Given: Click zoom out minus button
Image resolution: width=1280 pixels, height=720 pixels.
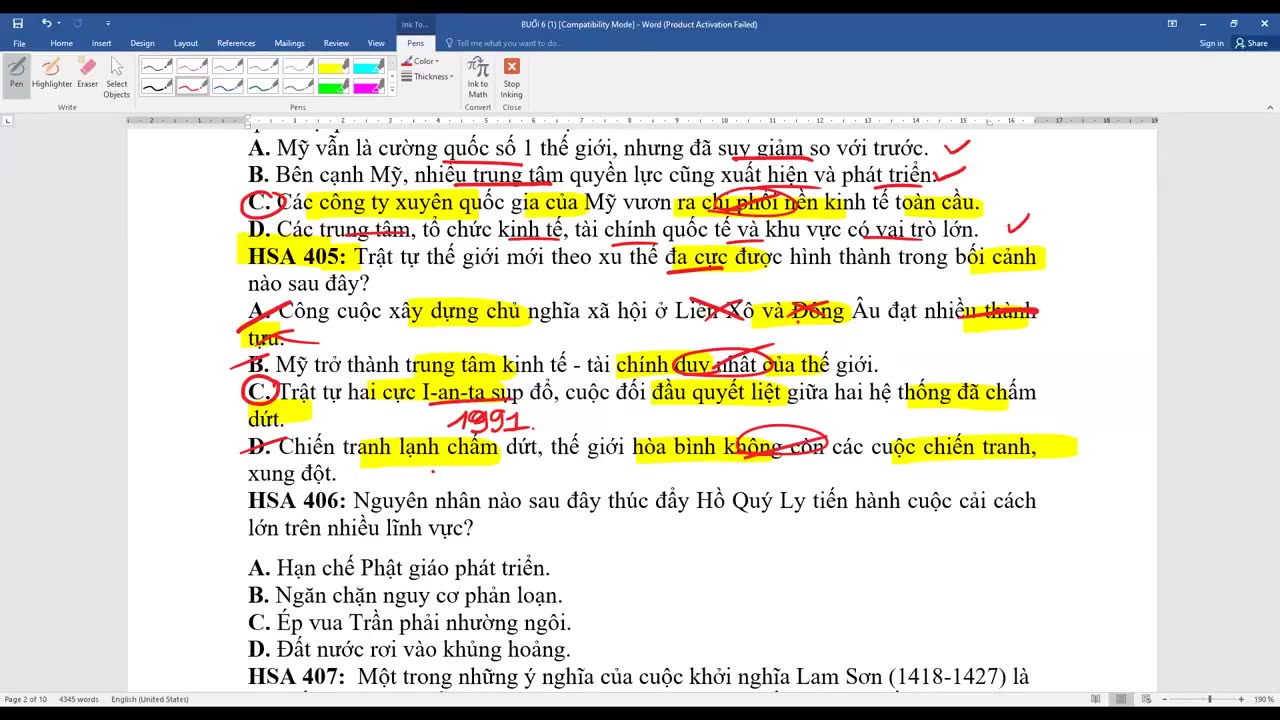Looking at the screenshot, I should click(1166, 699).
